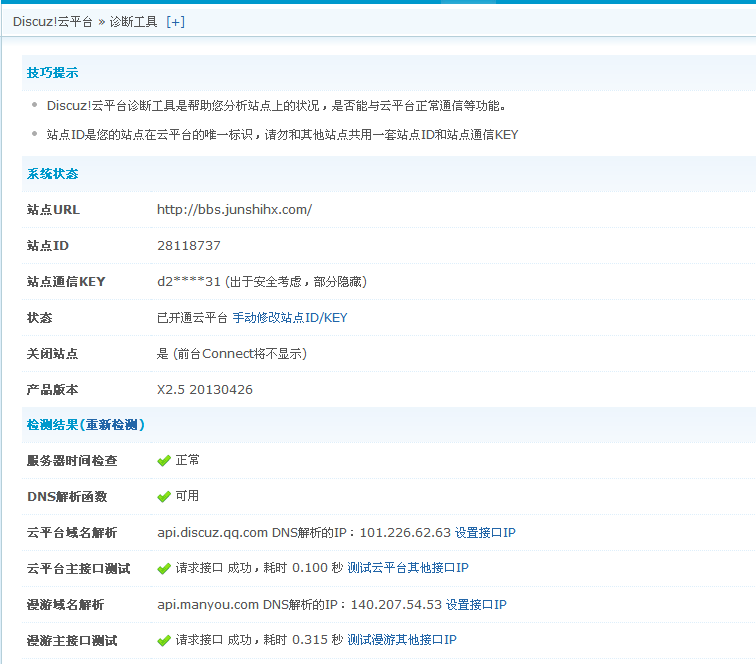Click checkmark icon in 漫游主接口测试 row
The image size is (756, 664).
point(164,641)
